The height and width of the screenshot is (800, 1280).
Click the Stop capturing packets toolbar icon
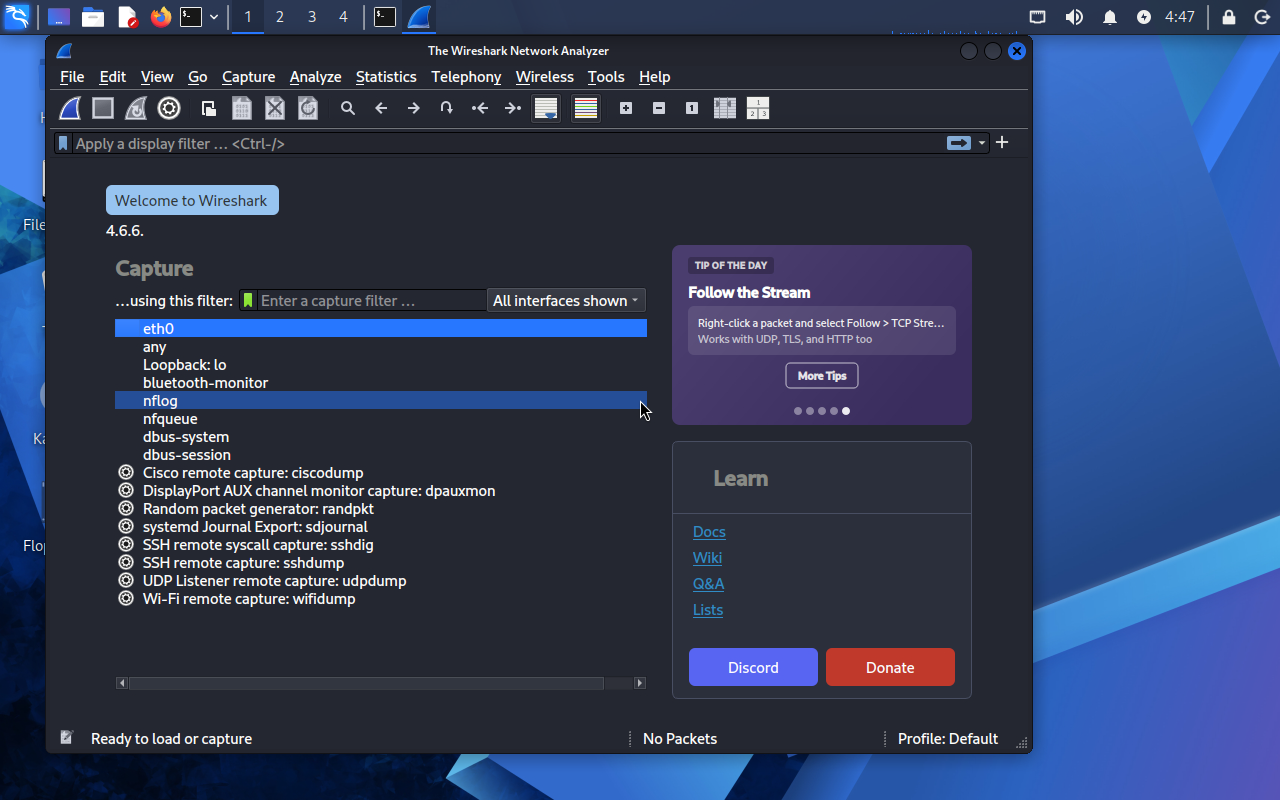pos(103,108)
